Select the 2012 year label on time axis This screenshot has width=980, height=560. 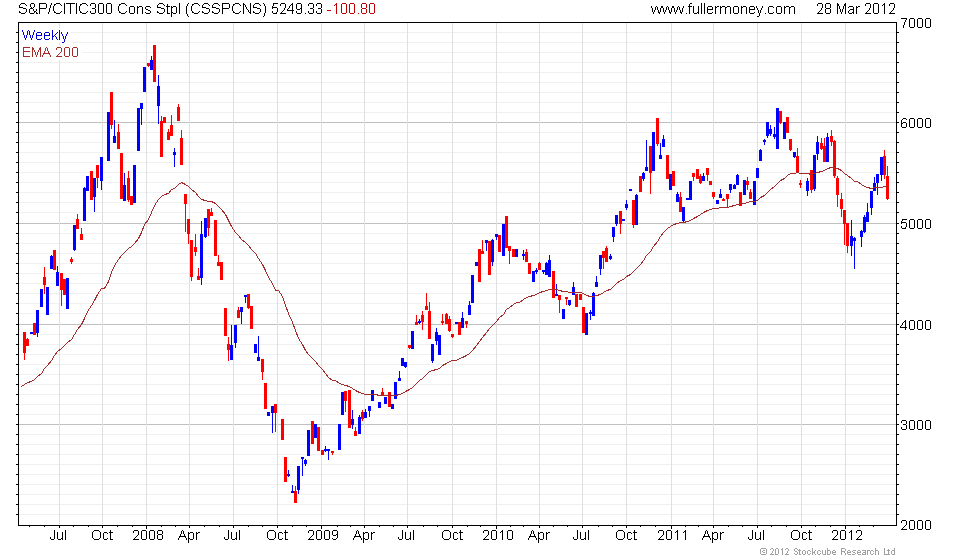point(847,536)
